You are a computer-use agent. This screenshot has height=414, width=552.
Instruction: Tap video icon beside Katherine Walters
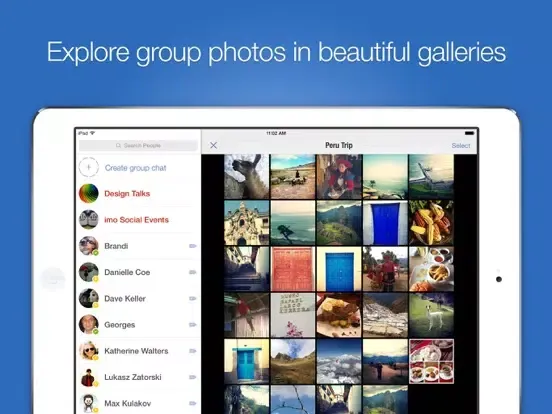(193, 351)
